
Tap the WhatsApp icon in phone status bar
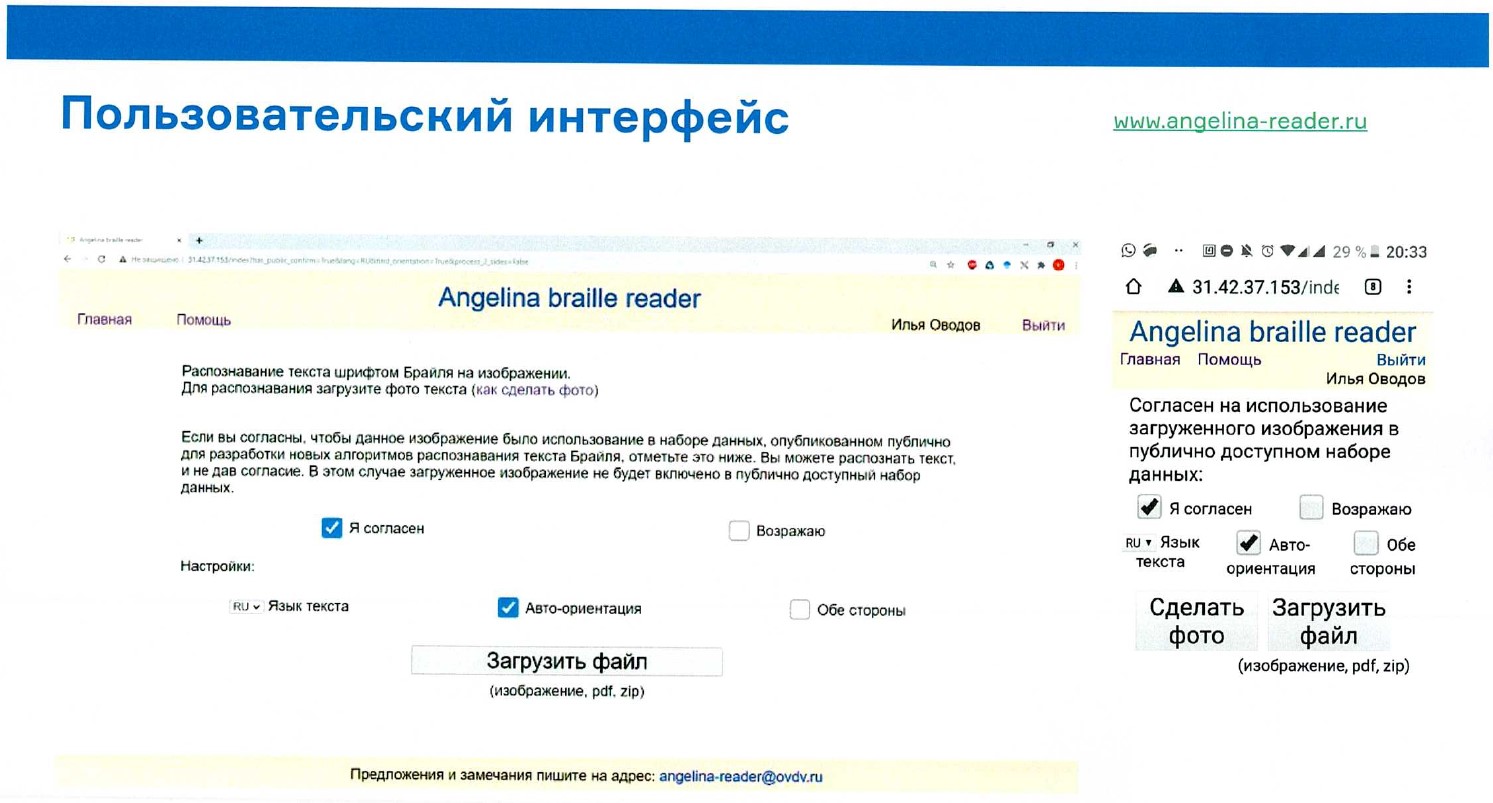(1128, 252)
